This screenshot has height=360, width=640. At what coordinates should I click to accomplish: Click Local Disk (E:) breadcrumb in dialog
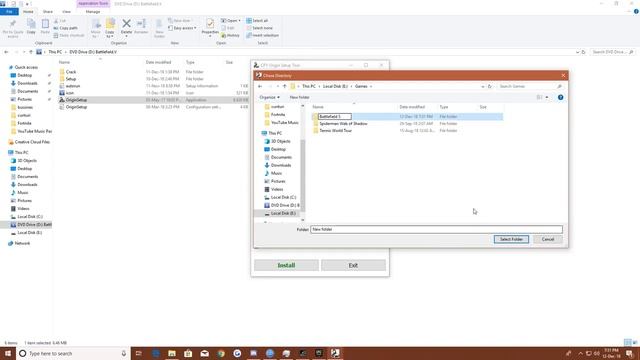click(x=335, y=87)
